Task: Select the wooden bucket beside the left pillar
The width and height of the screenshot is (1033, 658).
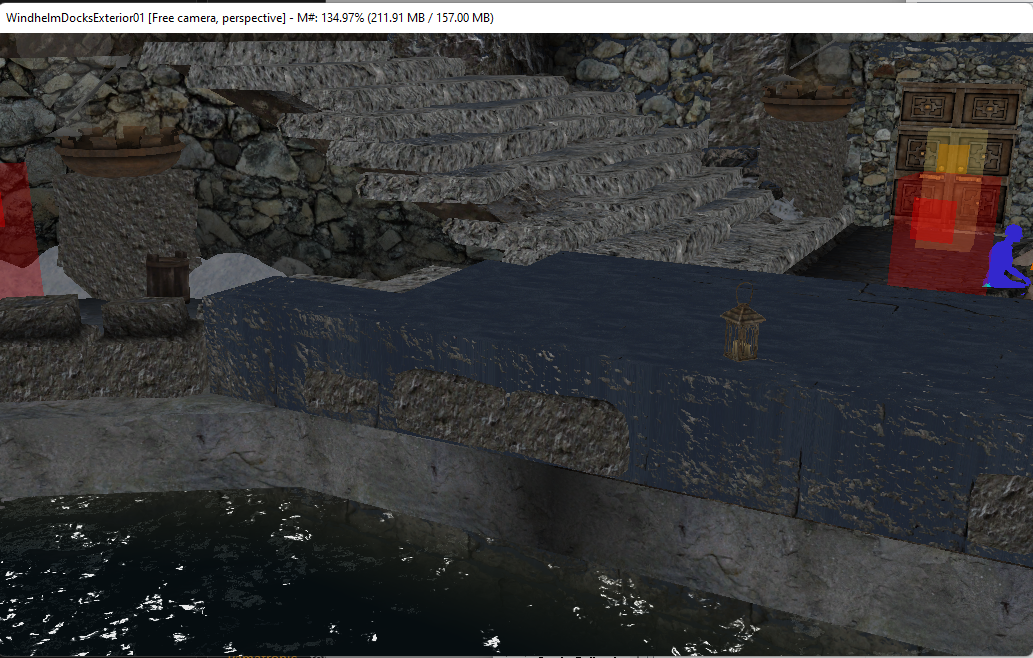Action: click(167, 275)
